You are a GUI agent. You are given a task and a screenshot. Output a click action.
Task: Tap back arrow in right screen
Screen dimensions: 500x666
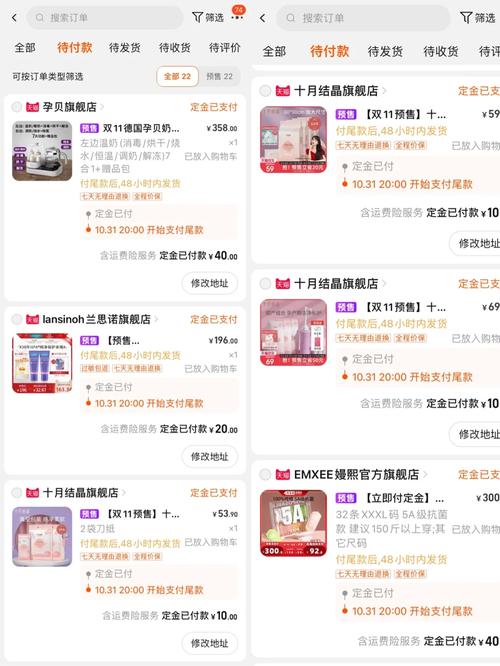[263, 18]
